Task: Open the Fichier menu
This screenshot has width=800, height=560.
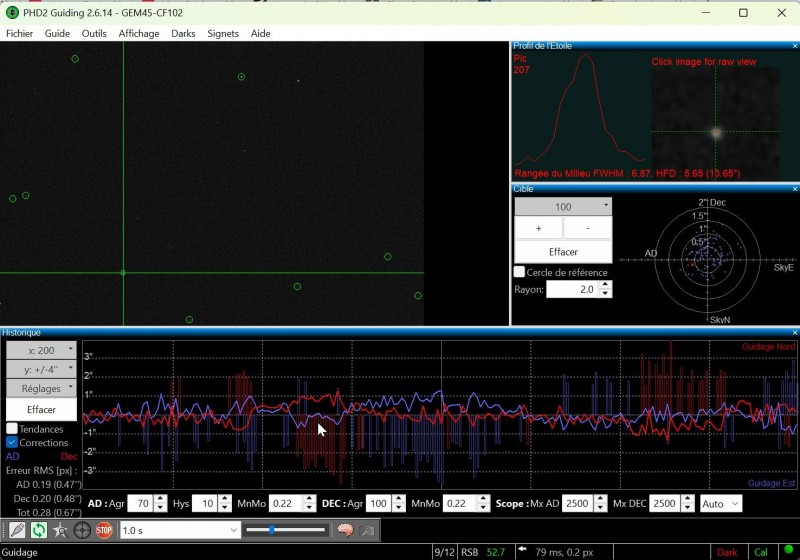Action: (x=19, y=34)
